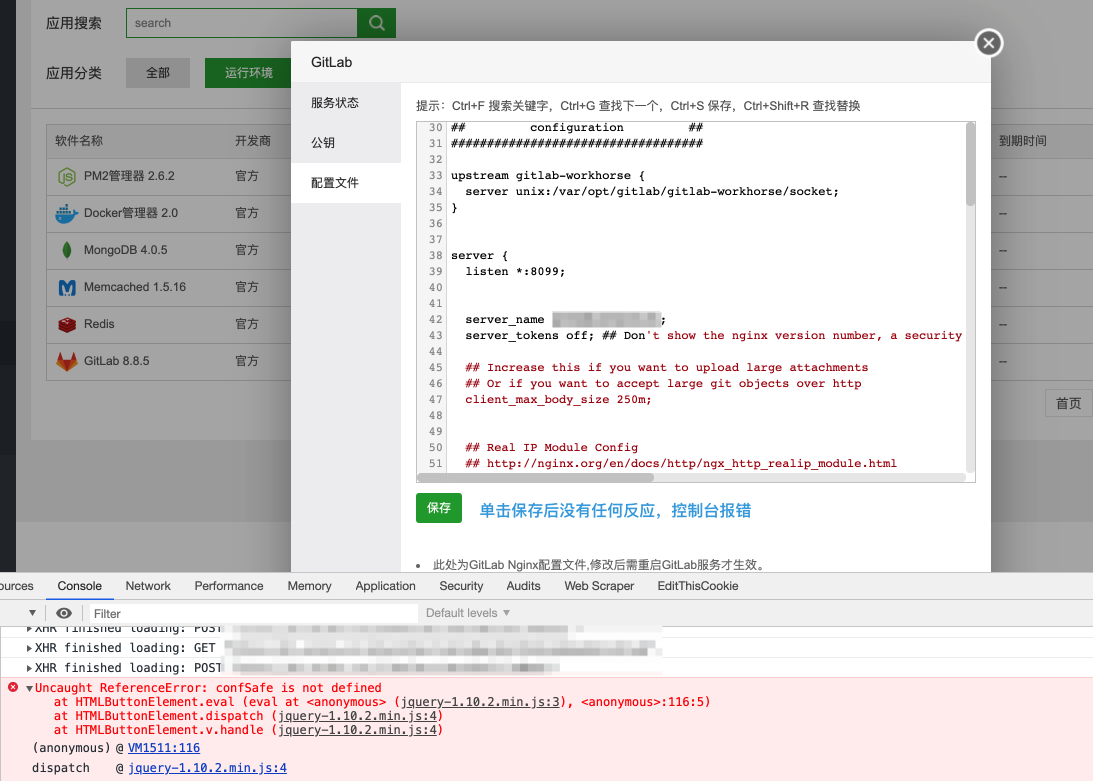
Task: Open the jquery-1.10.2.min.js:3 eval link
Action: click(480, 702)
